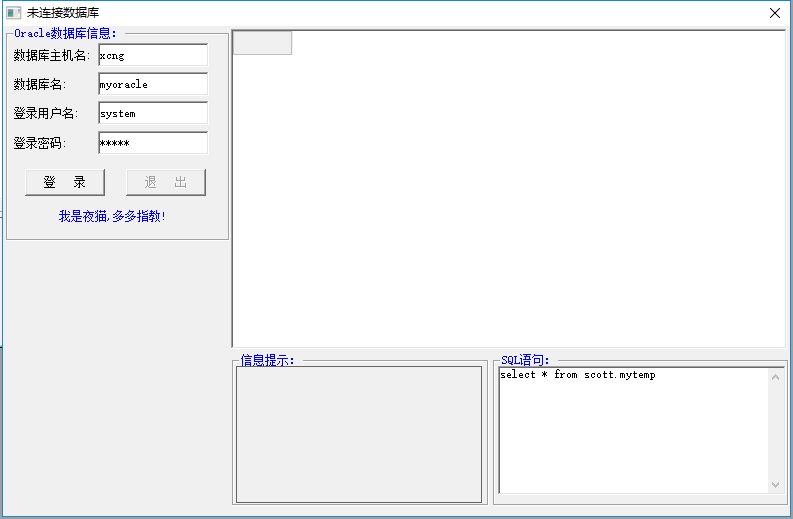The height and width of the screenshot is (519, 793).
Task: Focus the 数据库名 field containing myoracle
Action: (x=153, y=84)
